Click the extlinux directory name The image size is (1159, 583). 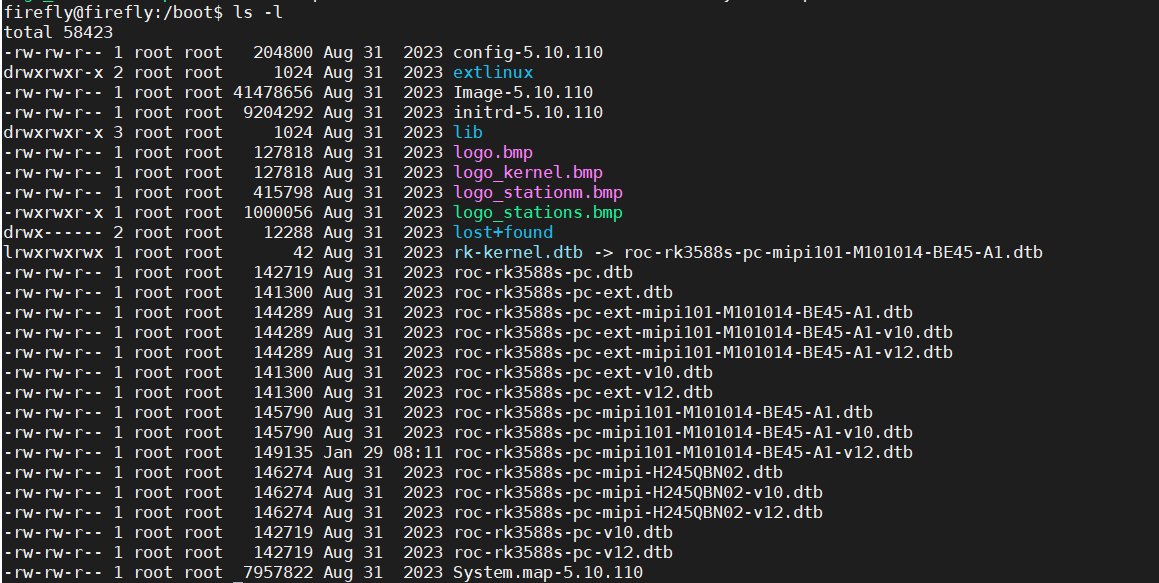(492, 73)
